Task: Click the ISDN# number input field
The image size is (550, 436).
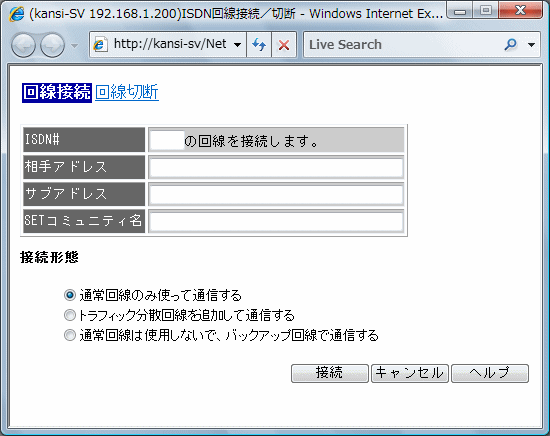Action: point(167,140)
